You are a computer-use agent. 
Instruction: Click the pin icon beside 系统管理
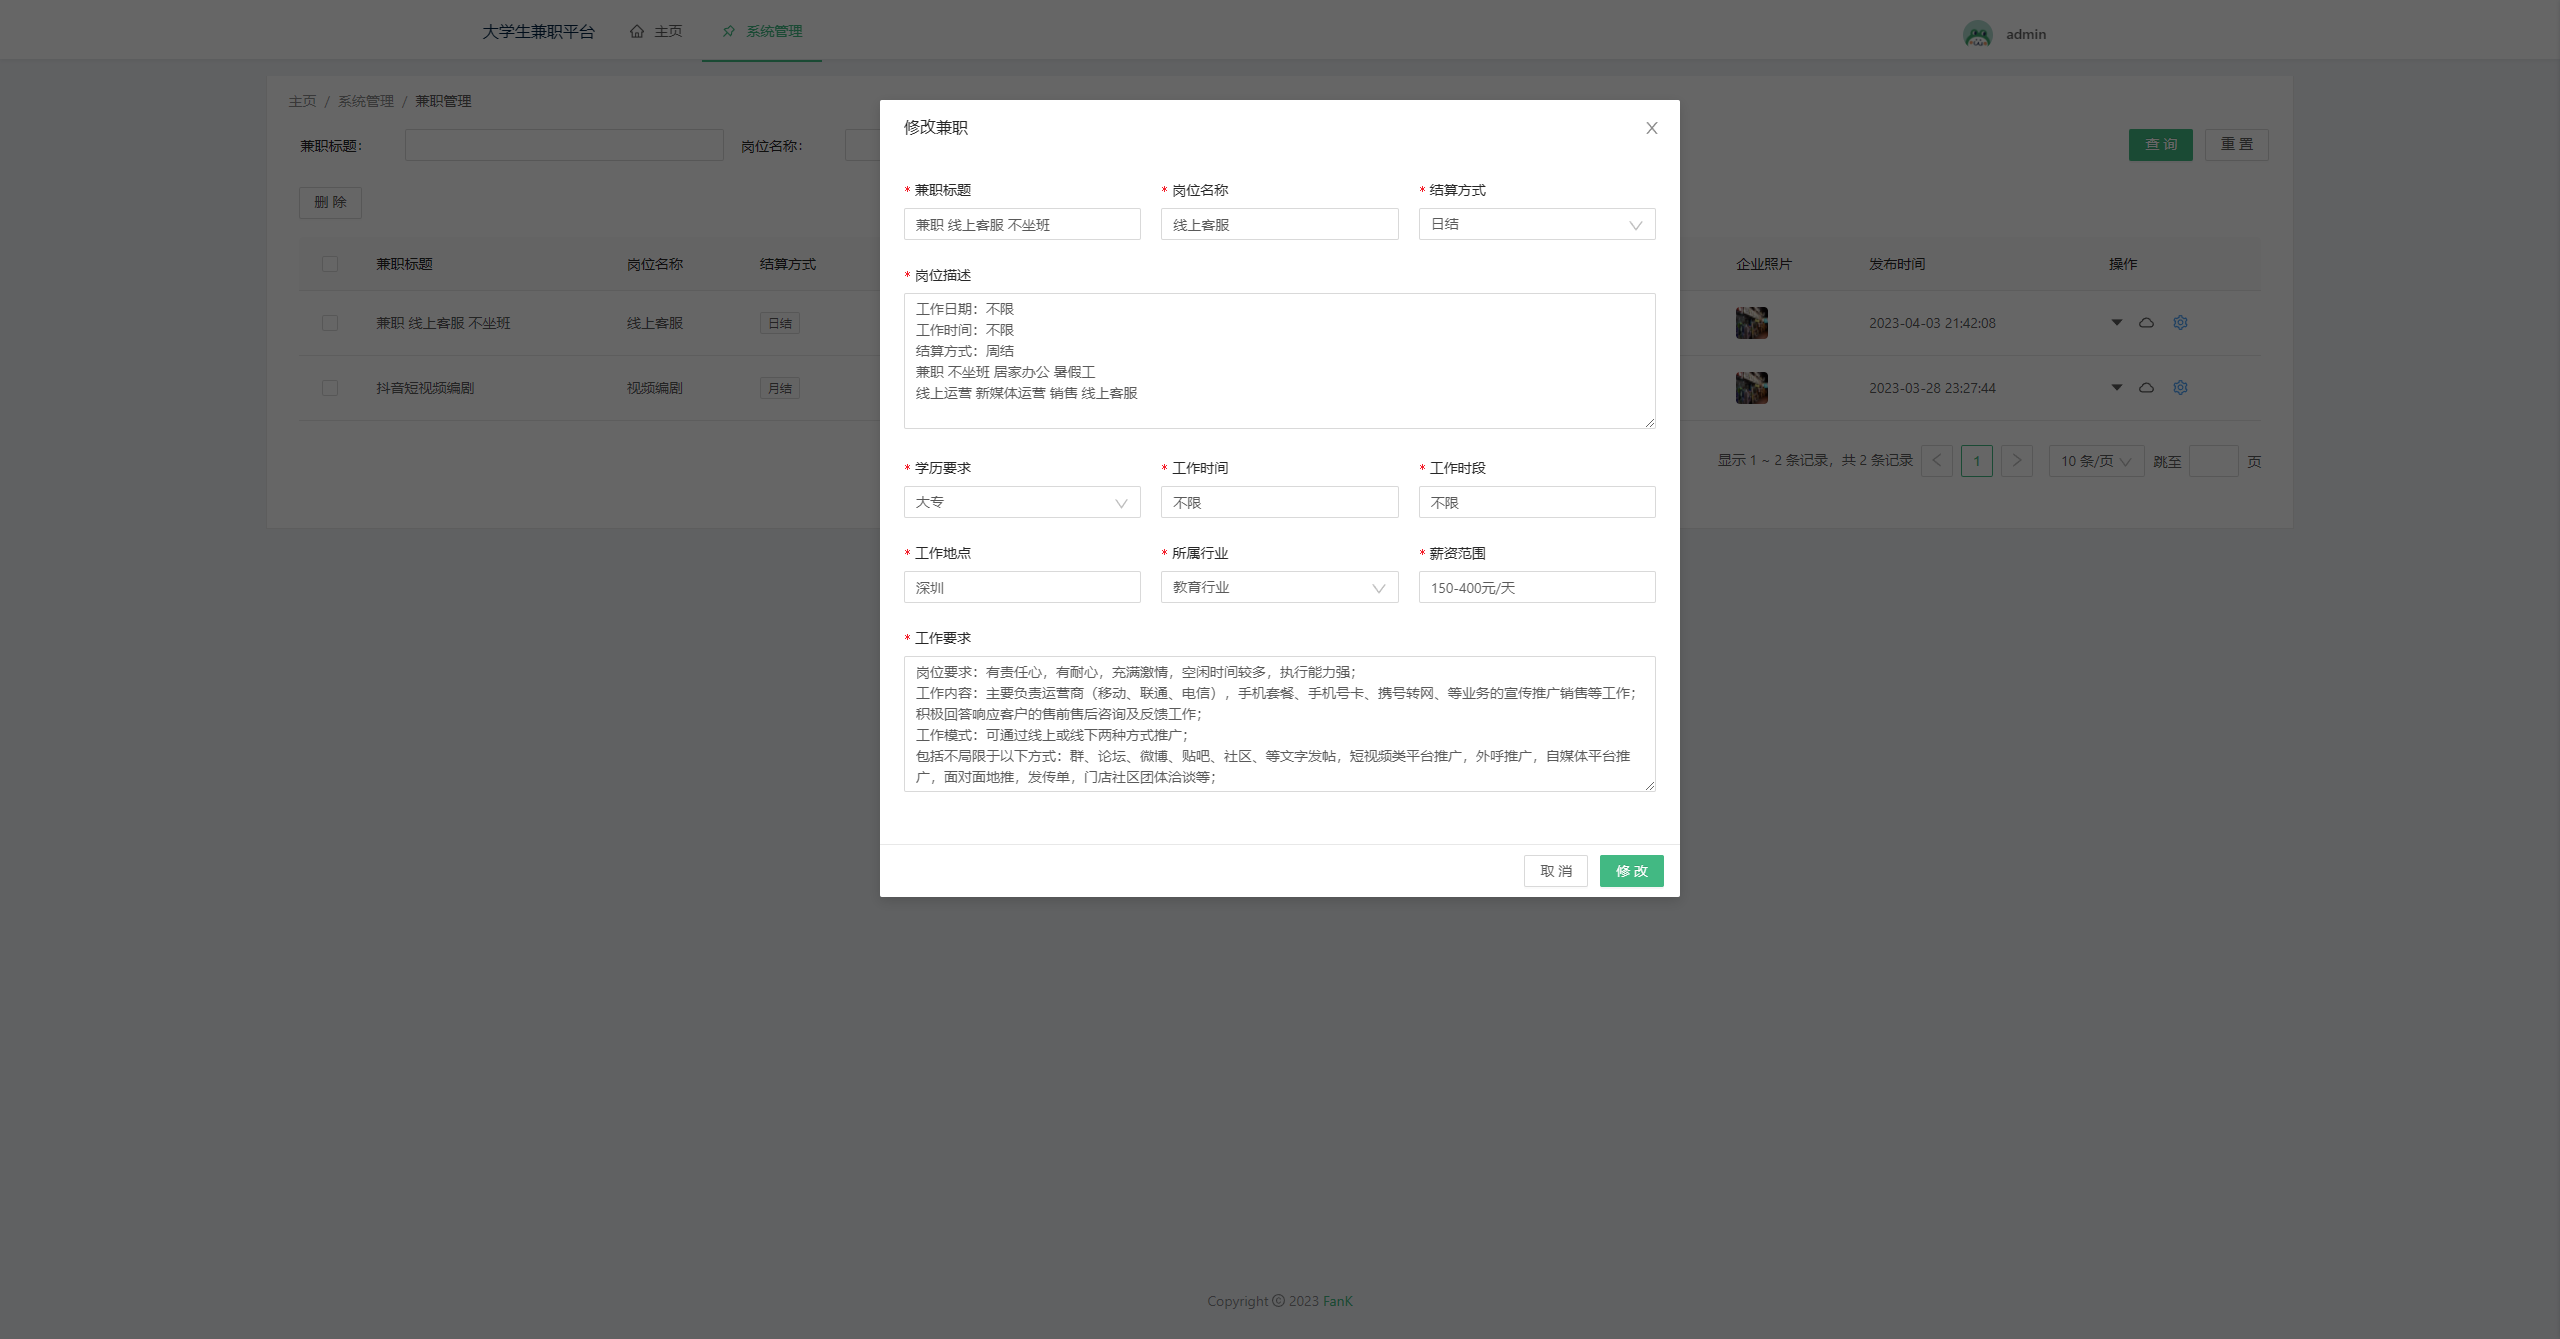(729, 31)
